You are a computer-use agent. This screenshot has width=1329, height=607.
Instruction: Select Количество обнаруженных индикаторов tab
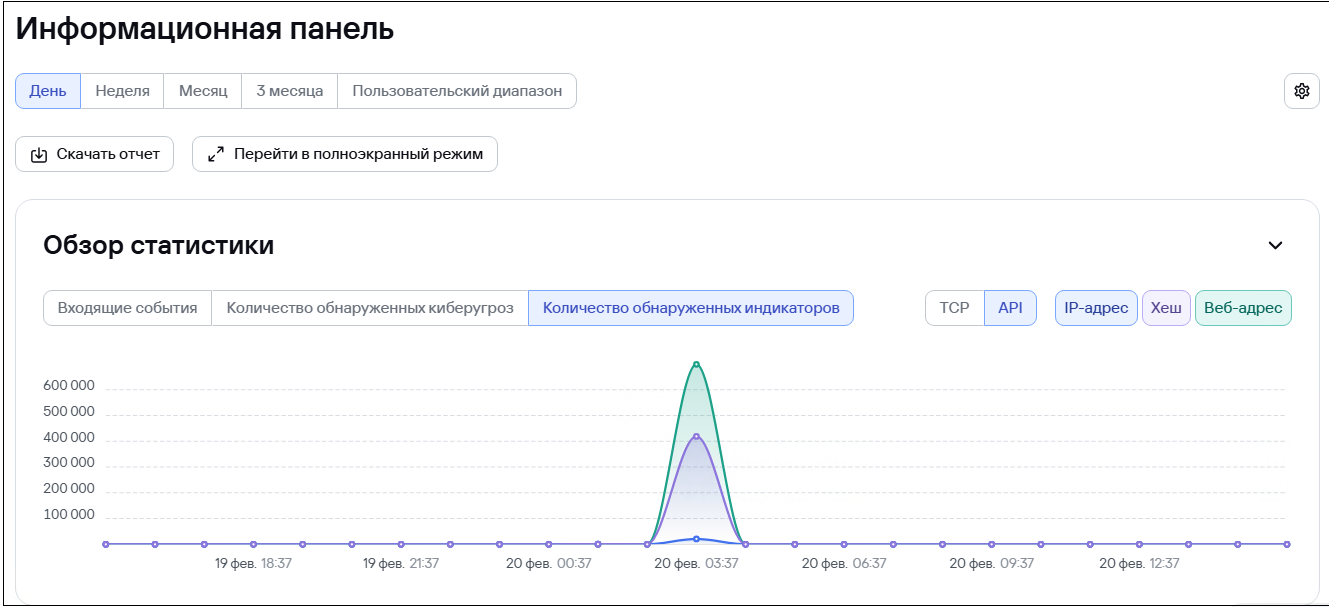click(x=691, y=308)
